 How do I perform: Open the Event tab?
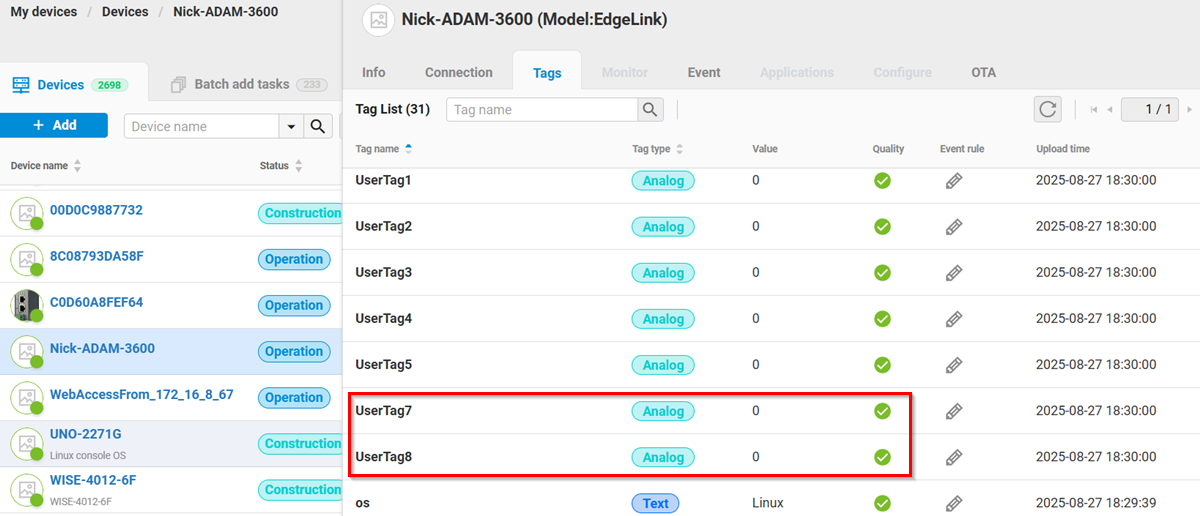tap(703, 72)
